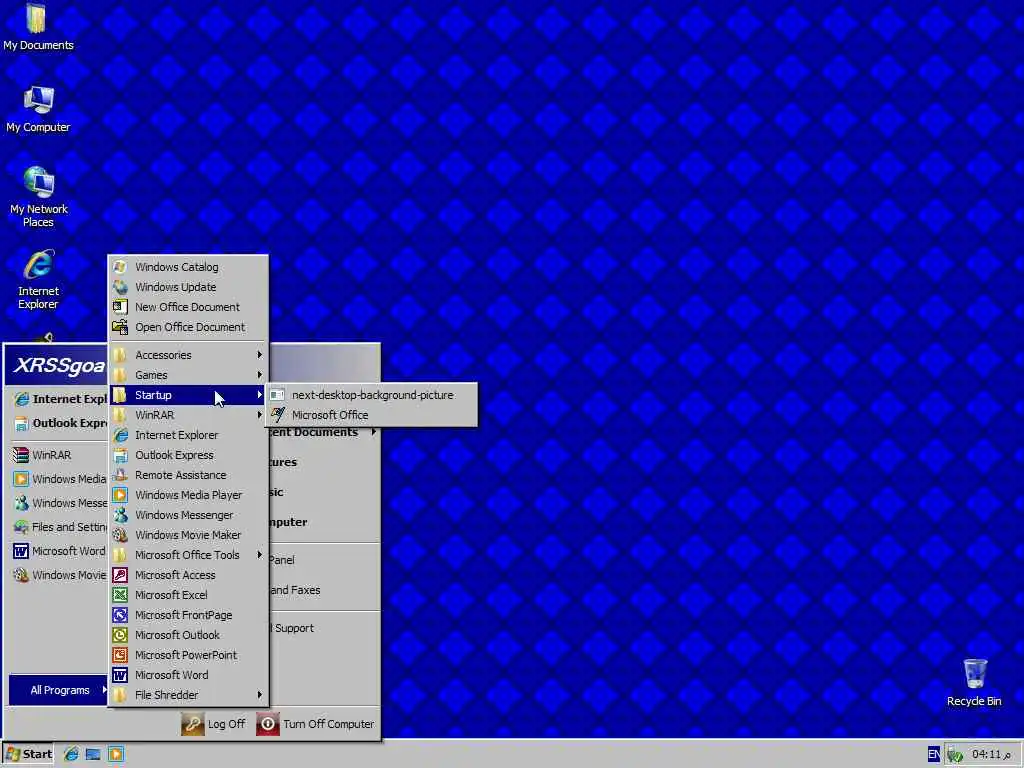Click the All Programs button
This screenshot has width=1024, height=768.
[x=59, y=690]
